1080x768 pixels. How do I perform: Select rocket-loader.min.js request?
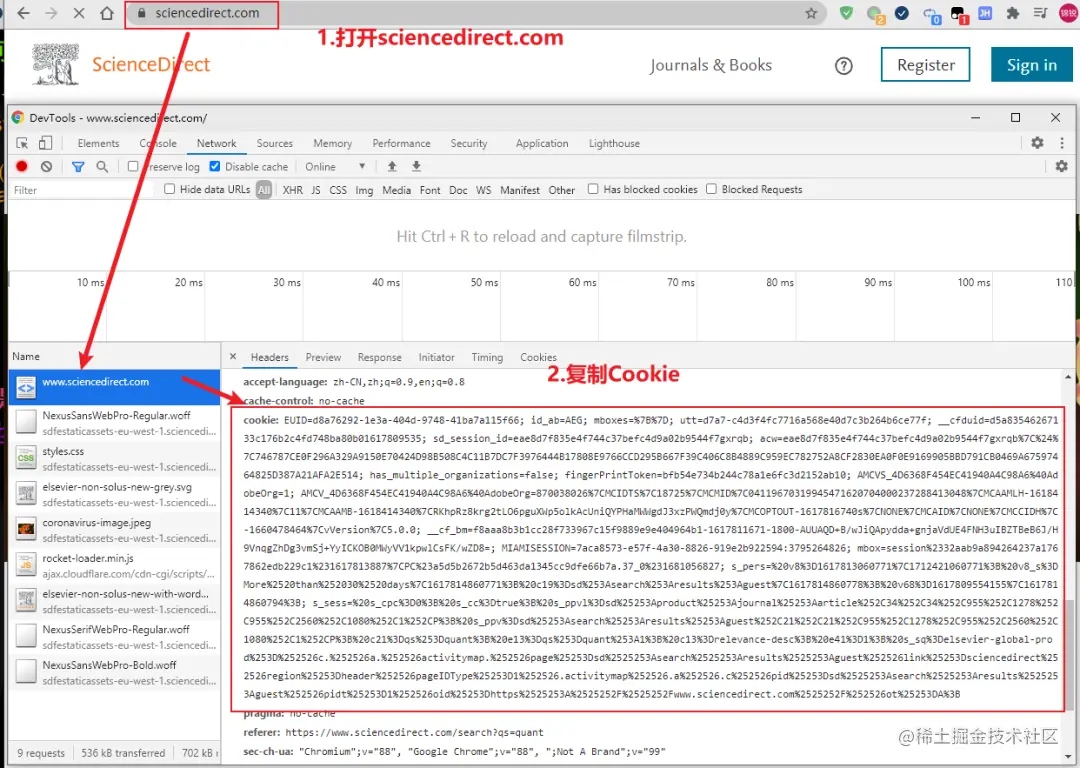point(114,565)
